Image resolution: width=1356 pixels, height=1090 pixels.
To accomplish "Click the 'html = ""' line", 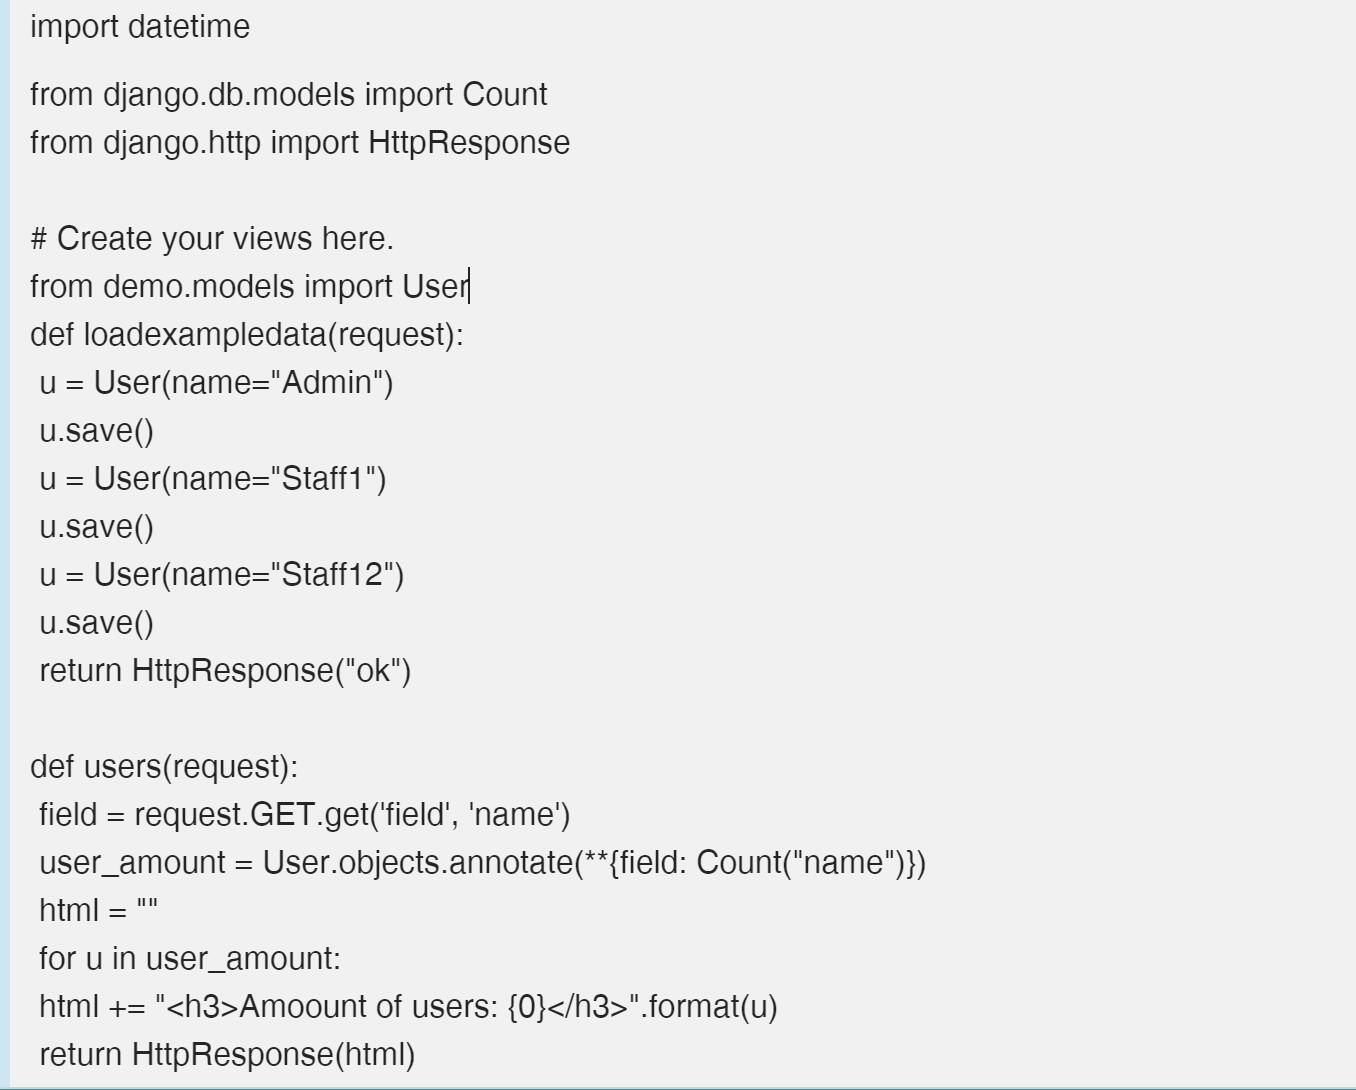I will point(98,910).
